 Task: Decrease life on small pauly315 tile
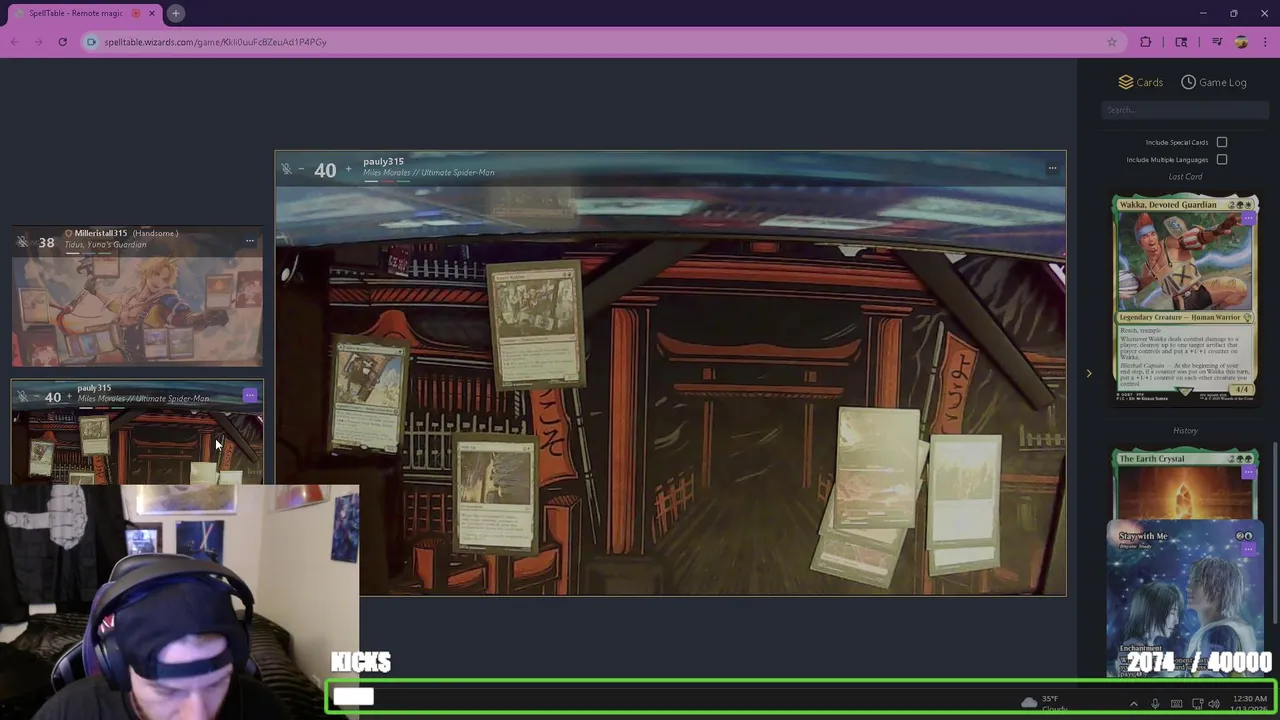pyautogui.click(x=36, y=397)
